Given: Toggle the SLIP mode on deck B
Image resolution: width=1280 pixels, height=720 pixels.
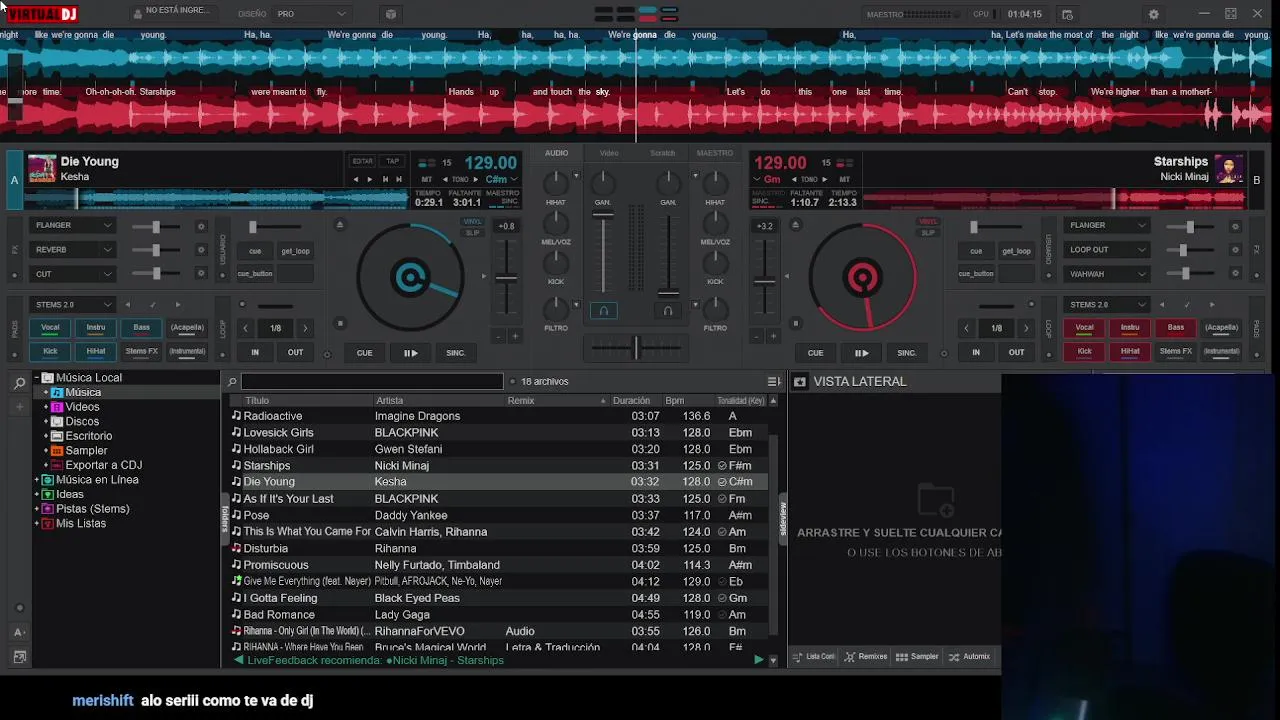Looking at the screenshot, I should coord(928,233).
